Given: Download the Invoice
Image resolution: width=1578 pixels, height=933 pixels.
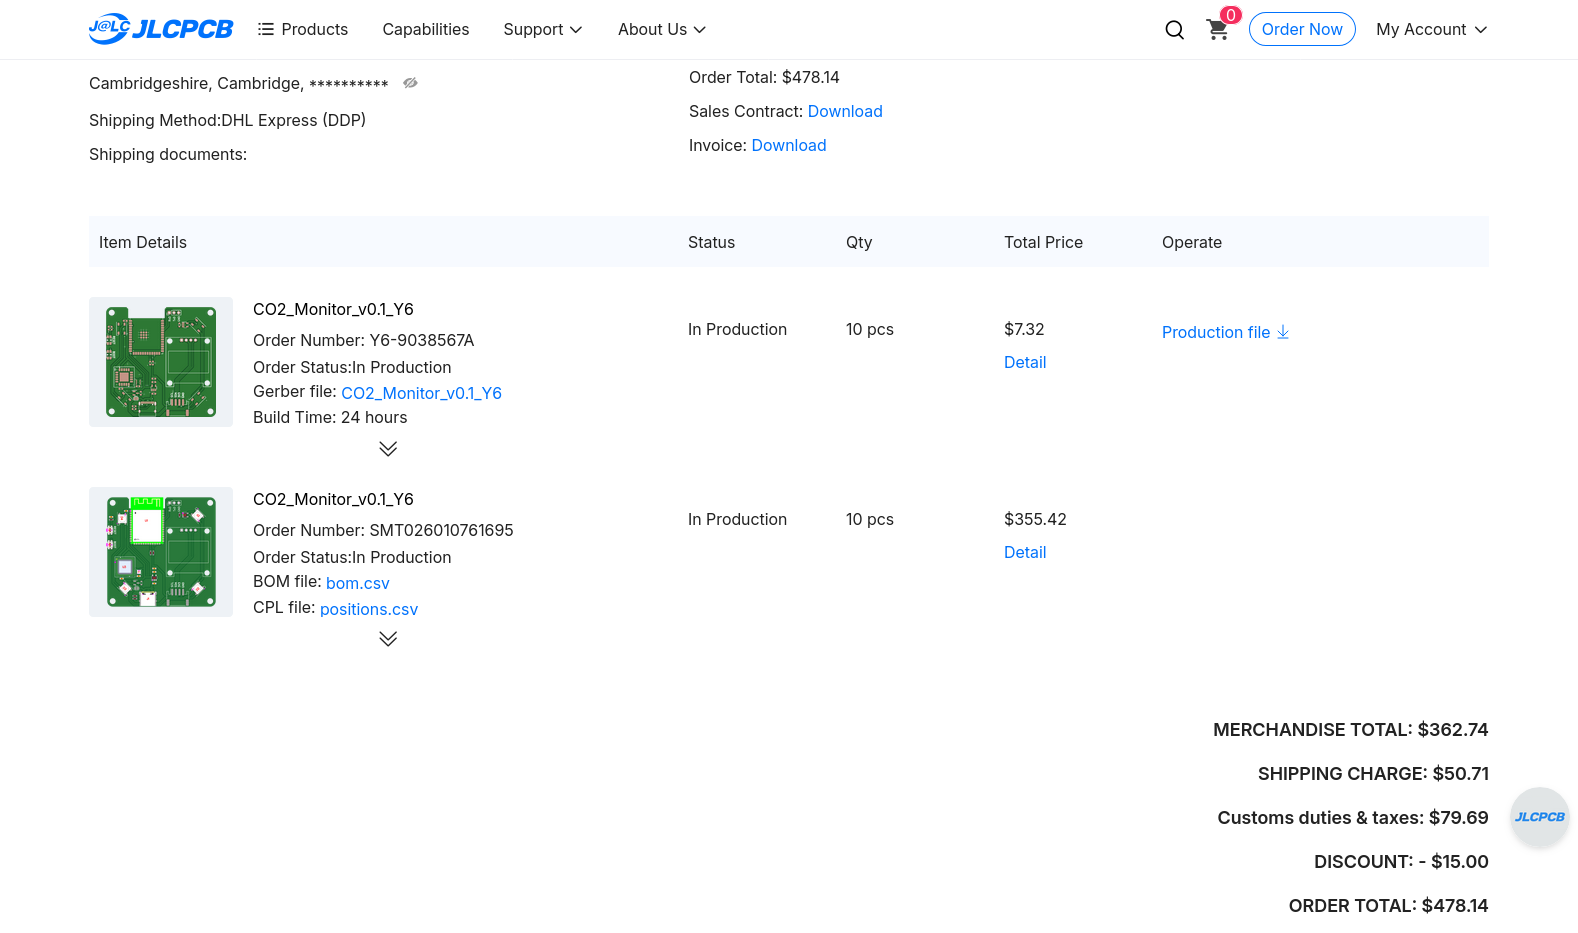Looking at the screenshot, I should coord(788,145).
